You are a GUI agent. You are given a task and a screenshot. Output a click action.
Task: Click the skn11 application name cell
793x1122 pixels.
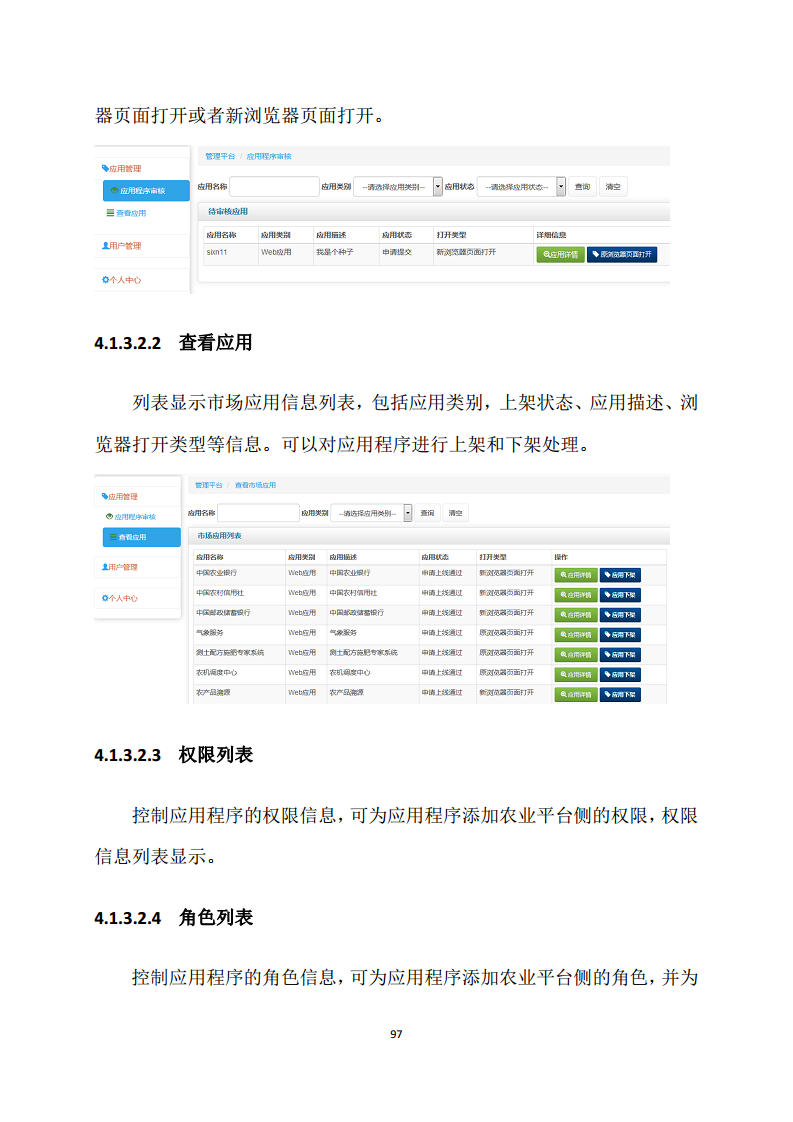(230, 253)
